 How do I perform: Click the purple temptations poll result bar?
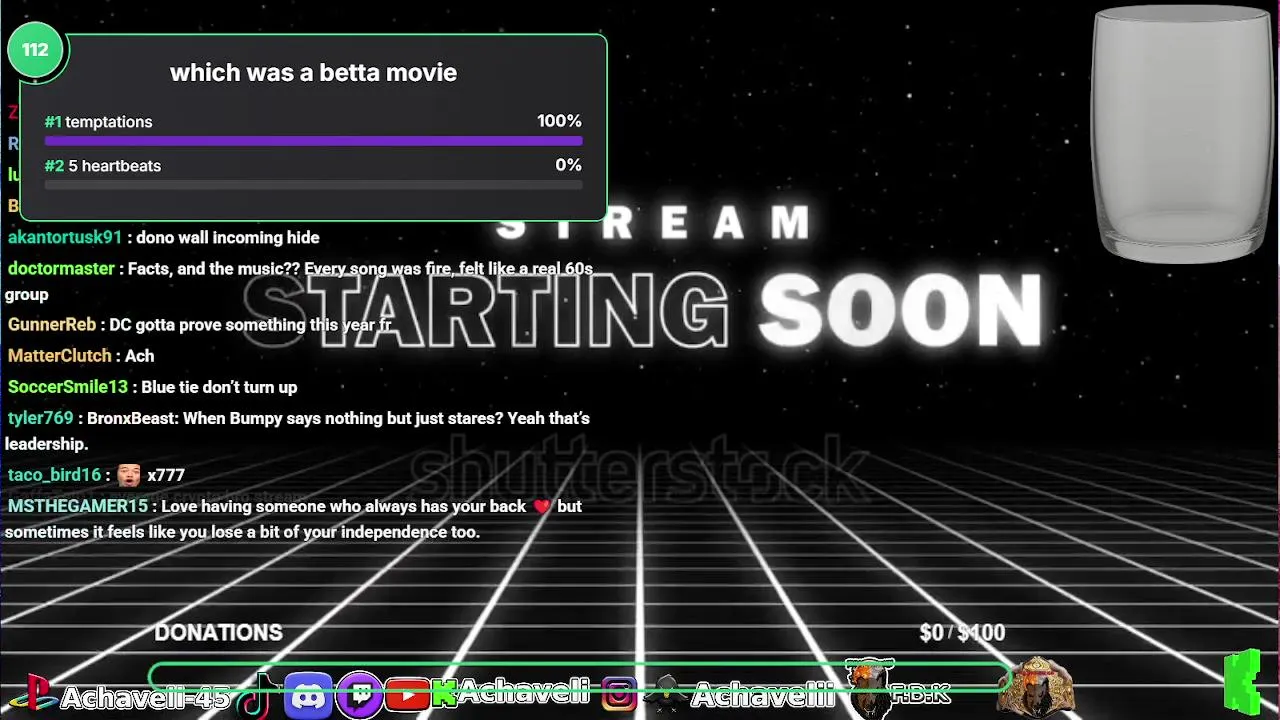point(313,142)
